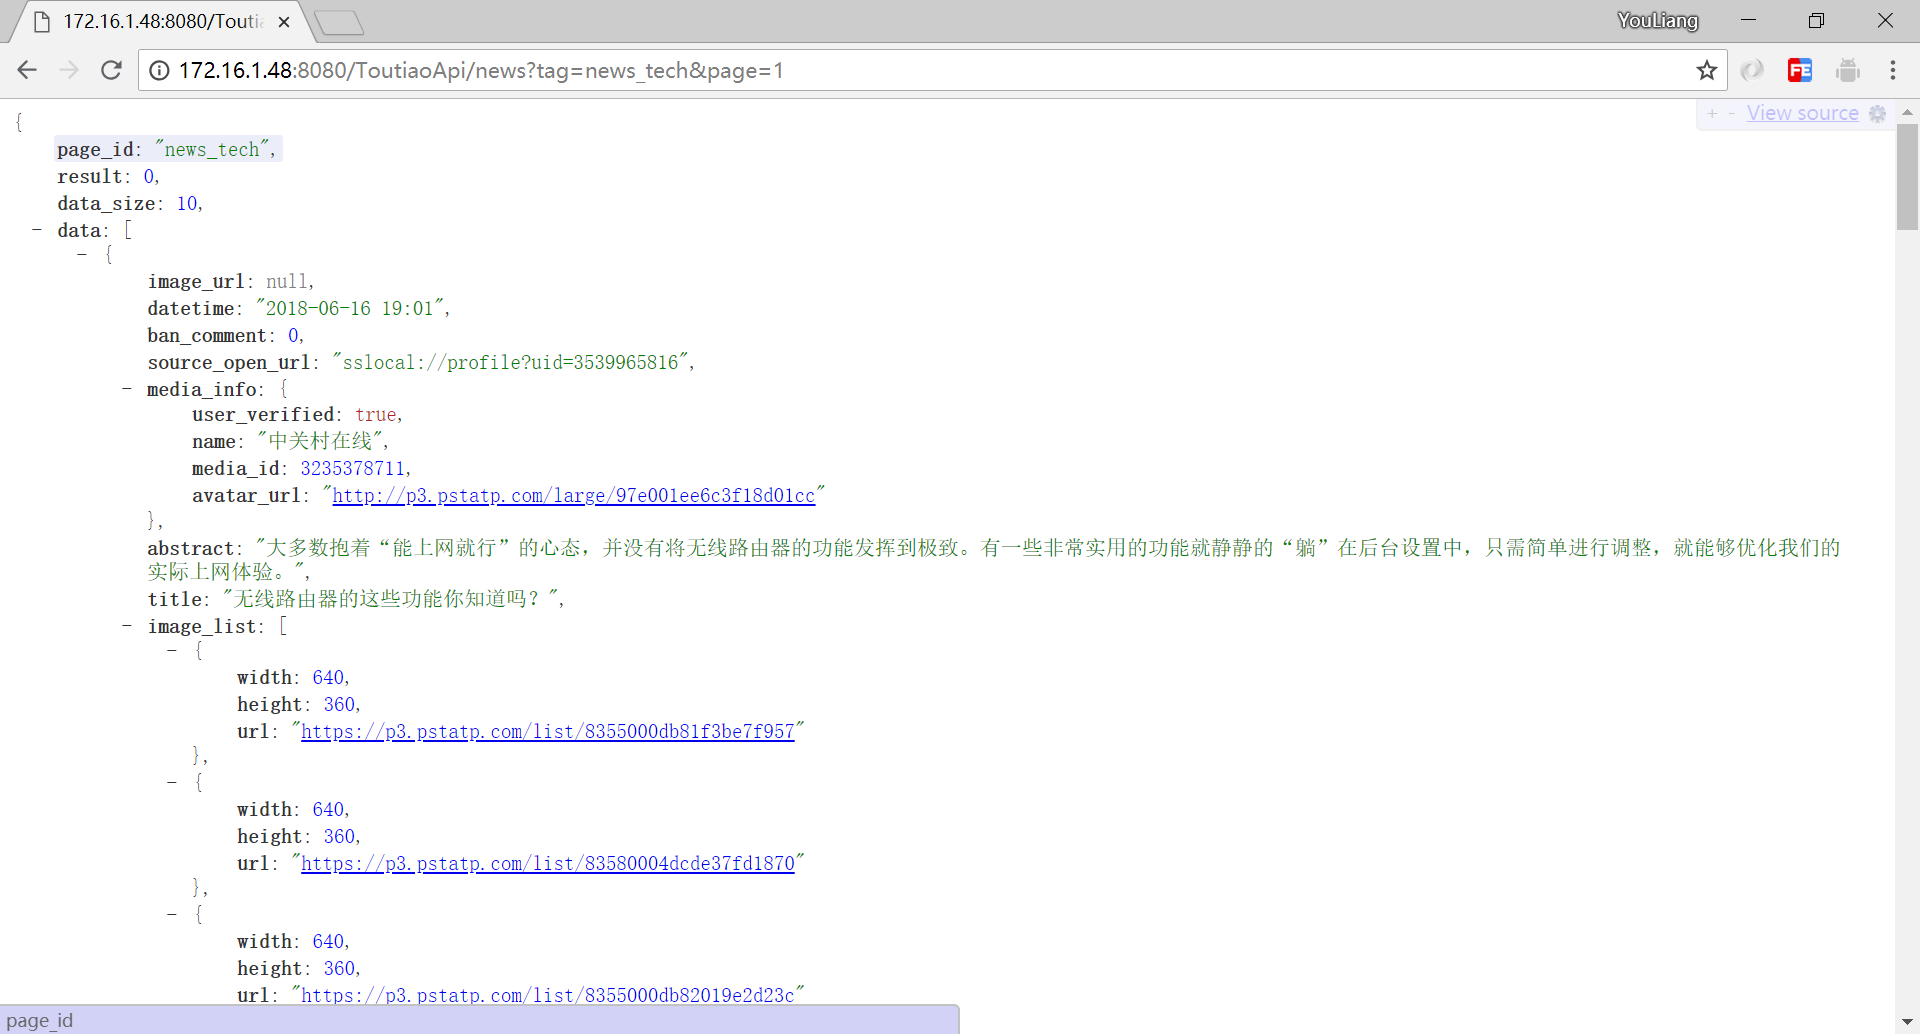The width and height of the screenshot is (1920, 1034).
Task: Open image URL ending 82019e2d23c
Action: click(547, 995)
